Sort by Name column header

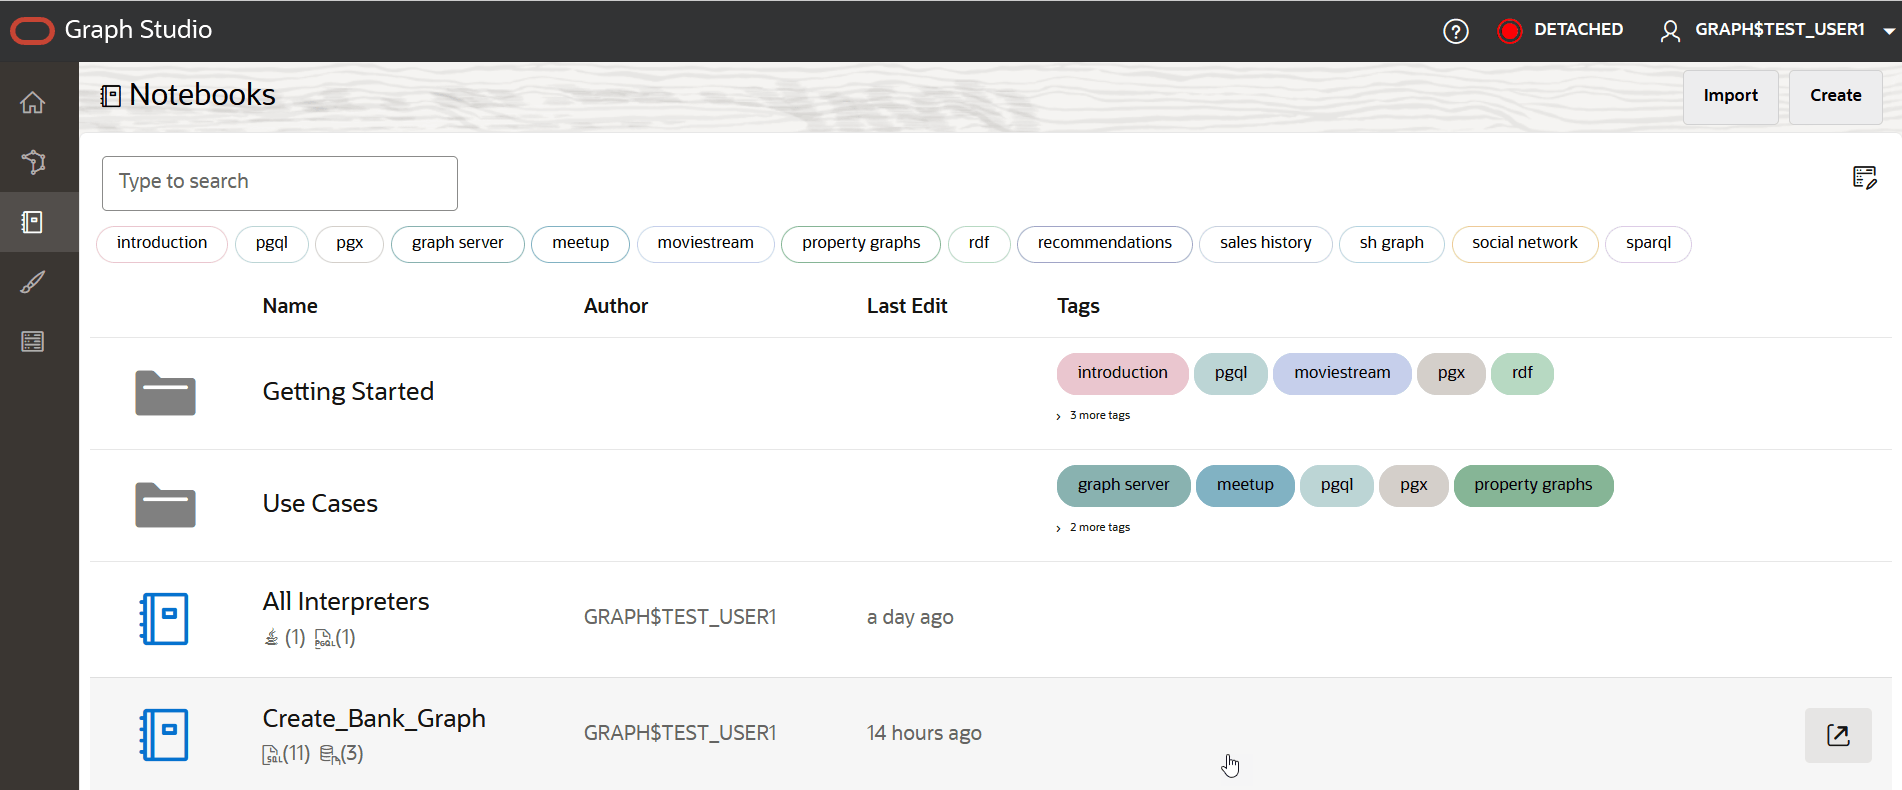point(290,306)
